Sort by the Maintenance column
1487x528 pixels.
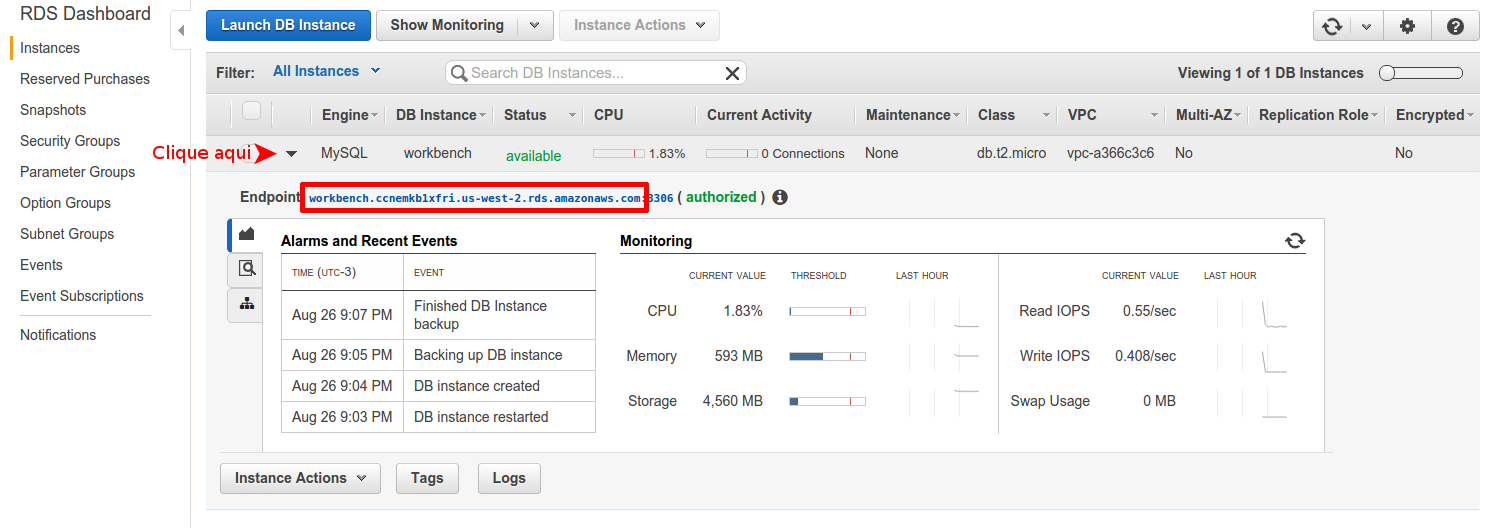coord(913,115)
